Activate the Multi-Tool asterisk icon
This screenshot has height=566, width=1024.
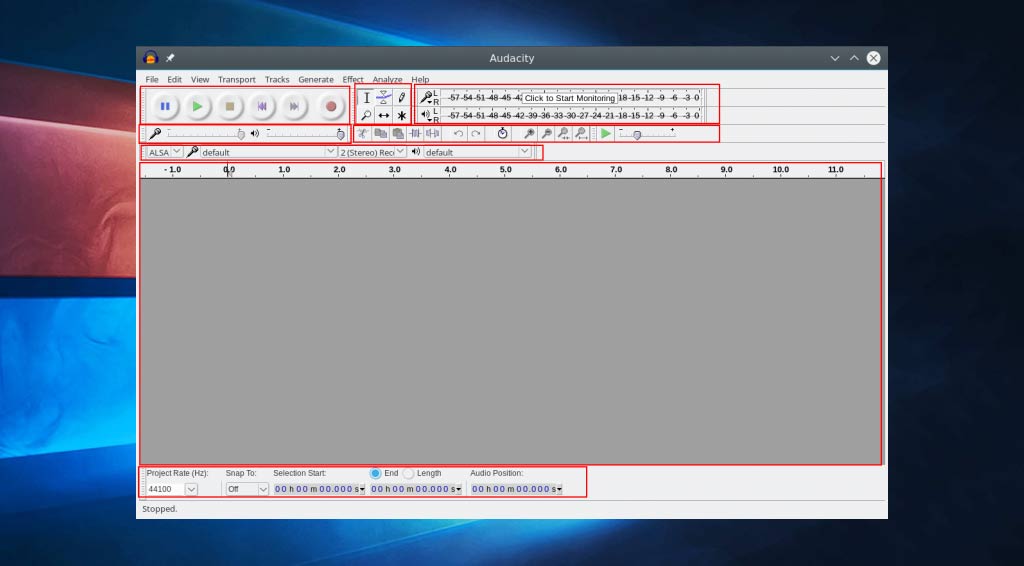401,116
